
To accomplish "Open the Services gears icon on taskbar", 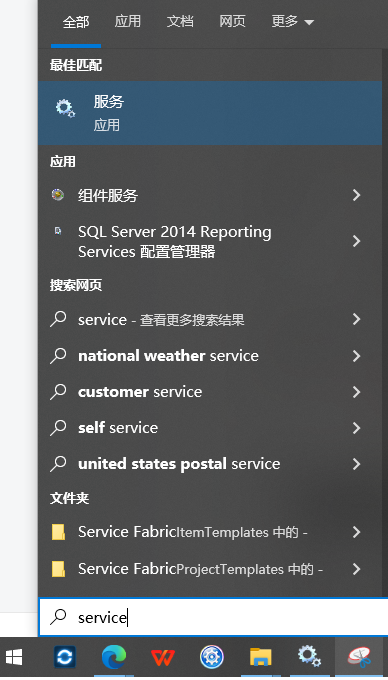I will click(310, 657).
